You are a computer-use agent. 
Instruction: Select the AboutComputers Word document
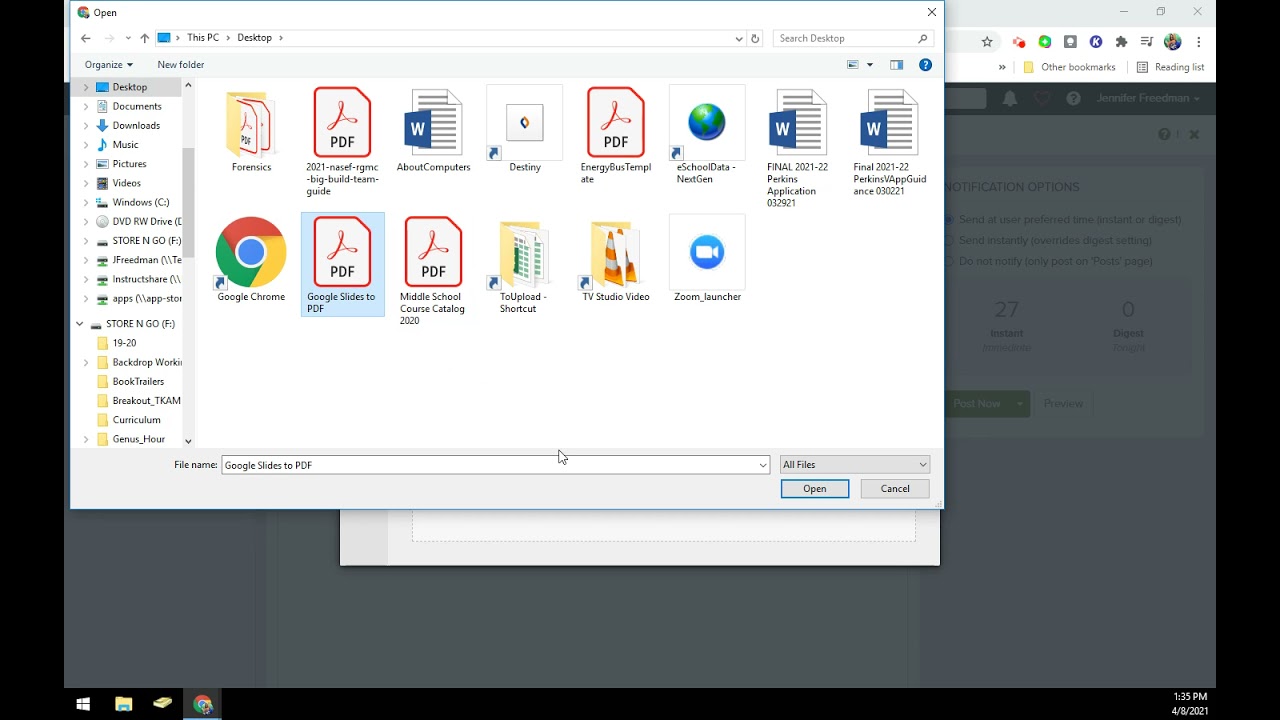coord(433,123)
